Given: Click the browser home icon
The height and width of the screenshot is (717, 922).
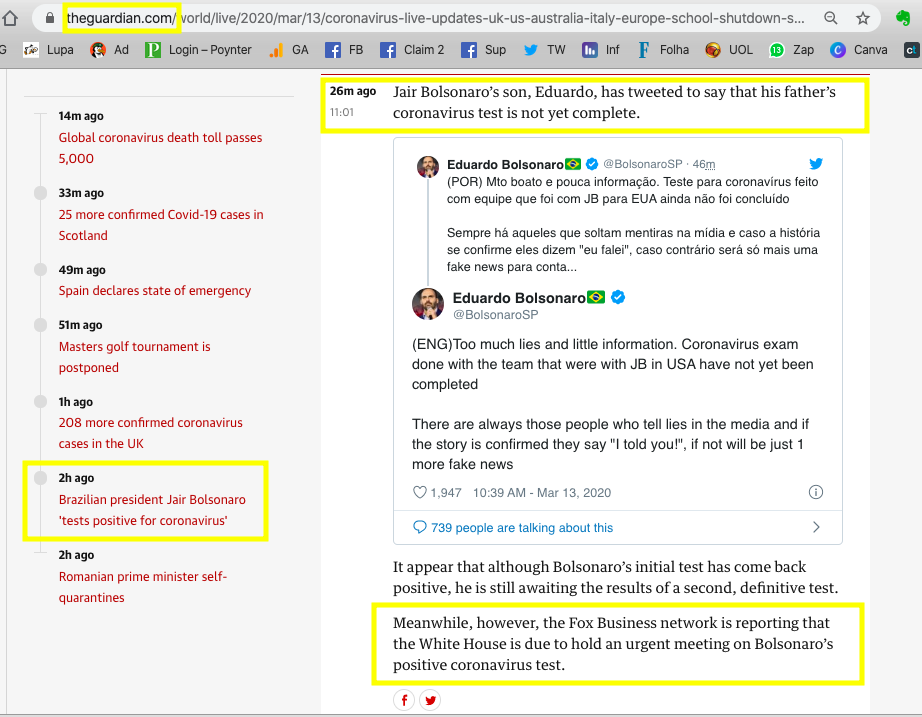Looking at the screenshot, I should (10, 18).
